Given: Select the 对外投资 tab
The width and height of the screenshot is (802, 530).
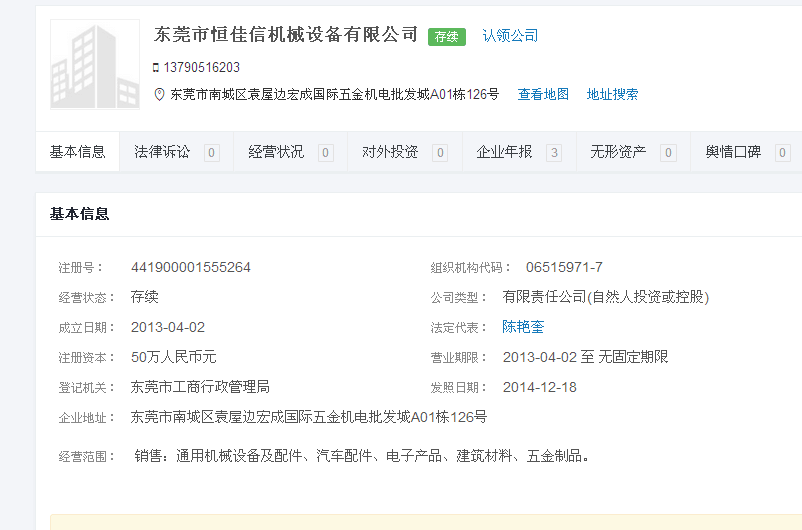Looking at the screenshot, I should coord(390,152).
